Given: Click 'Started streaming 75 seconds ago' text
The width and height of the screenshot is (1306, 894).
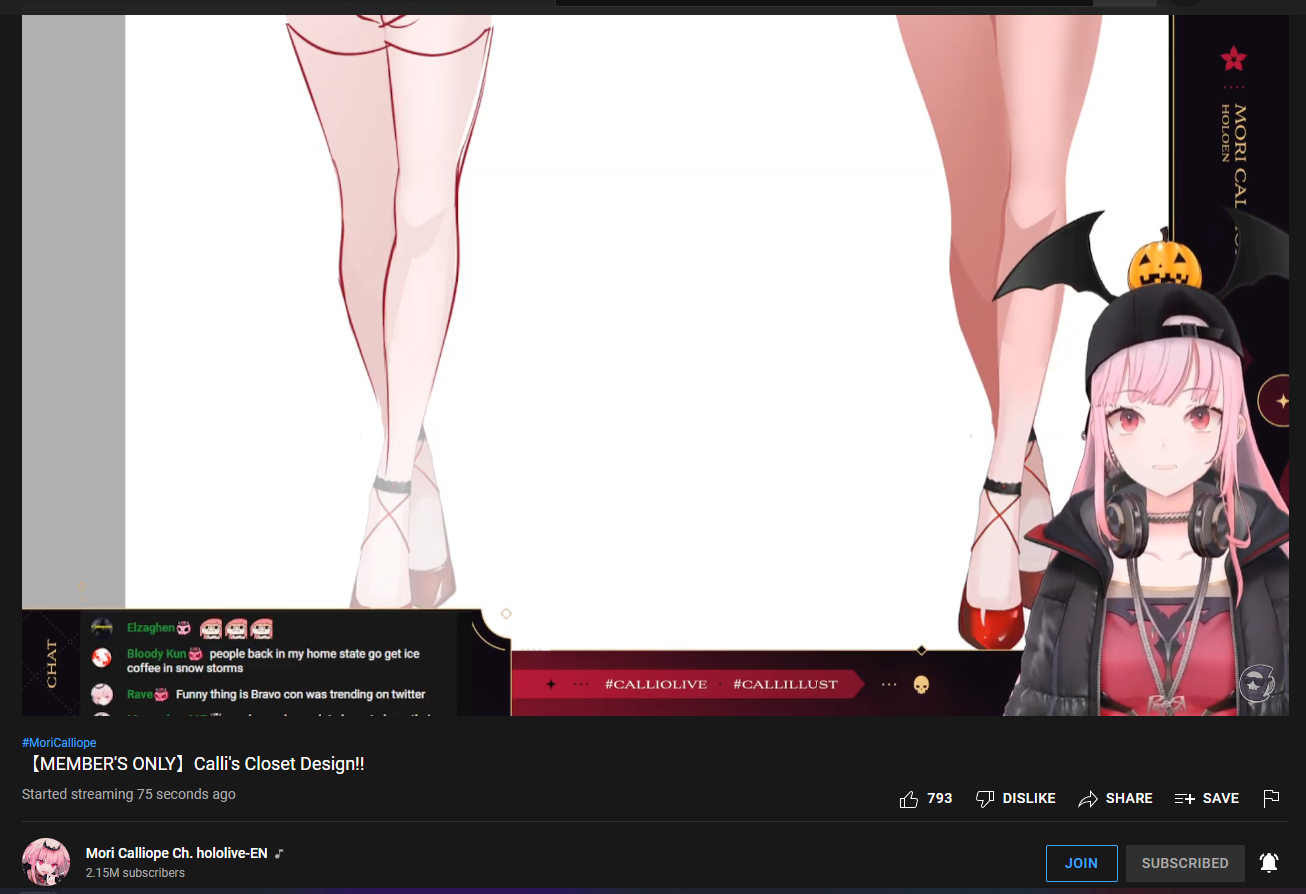Looking at the screenshot, I should (129, 794).
